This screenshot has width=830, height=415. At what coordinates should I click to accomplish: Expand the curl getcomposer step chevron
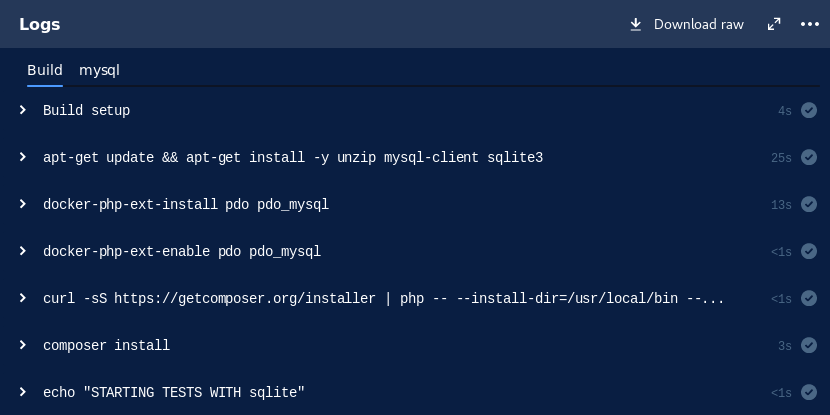point(23,298)
